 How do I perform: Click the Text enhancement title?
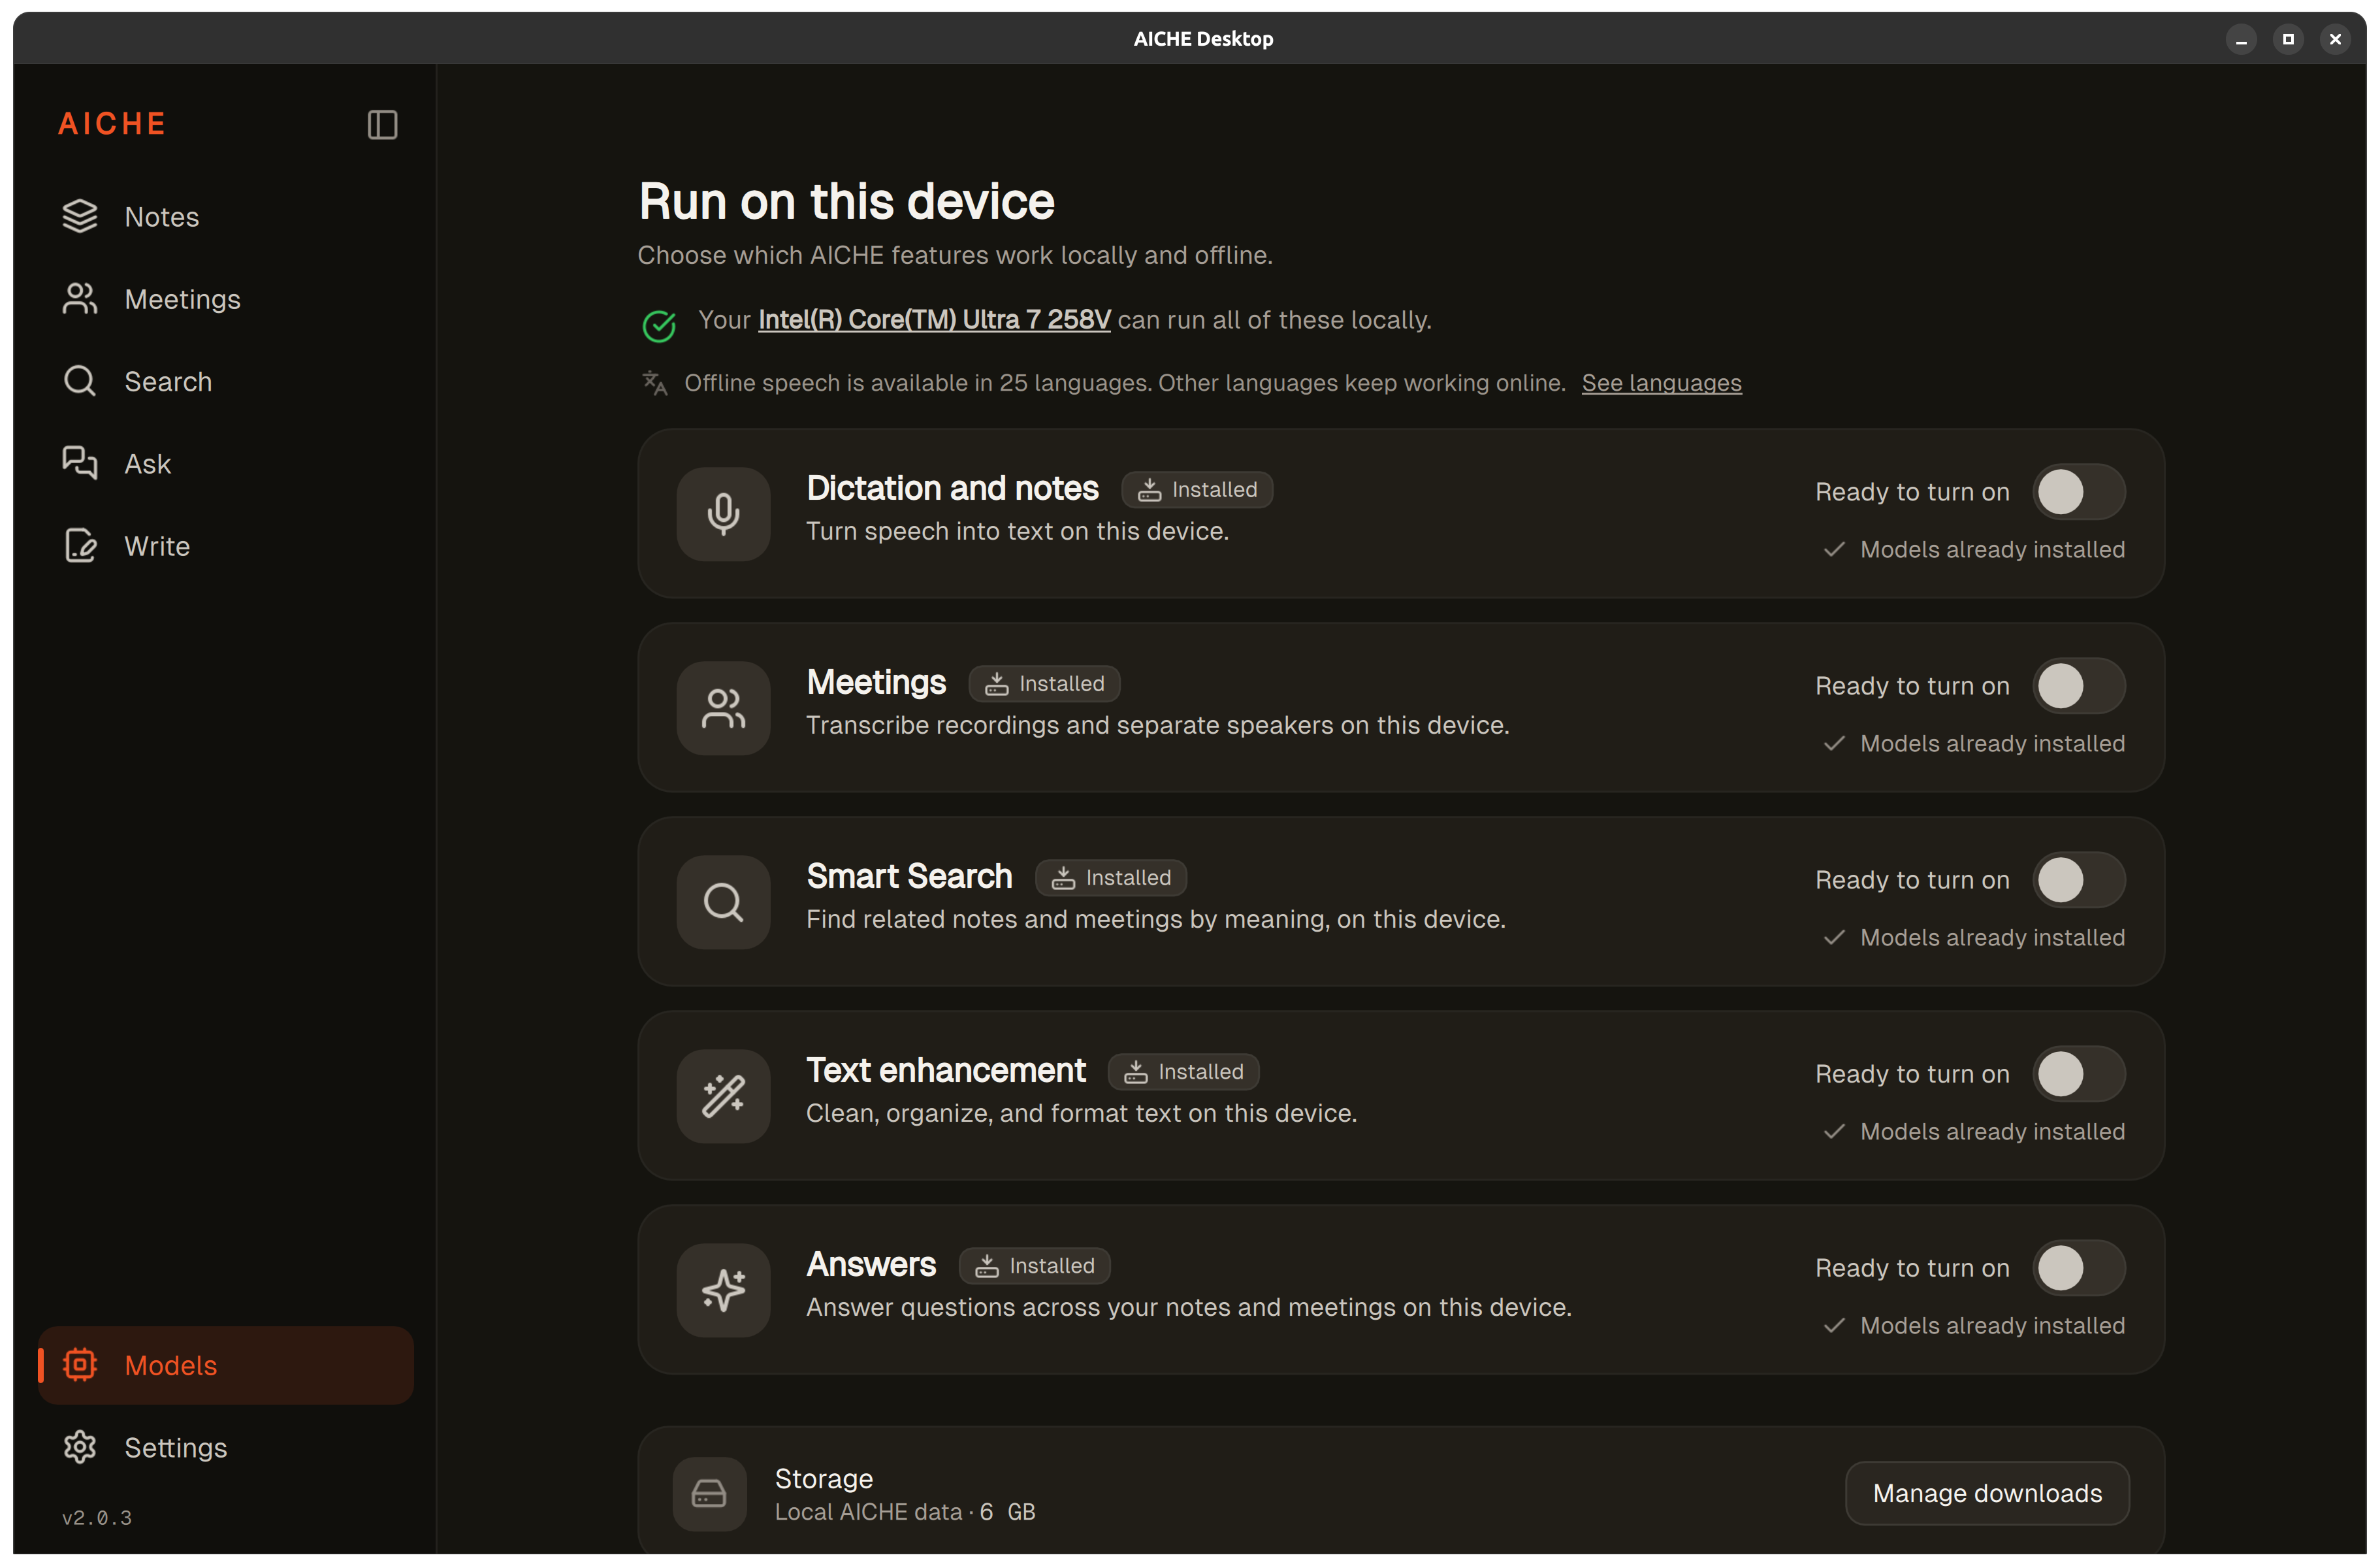pyautogui.click(x=945, y=1070)
